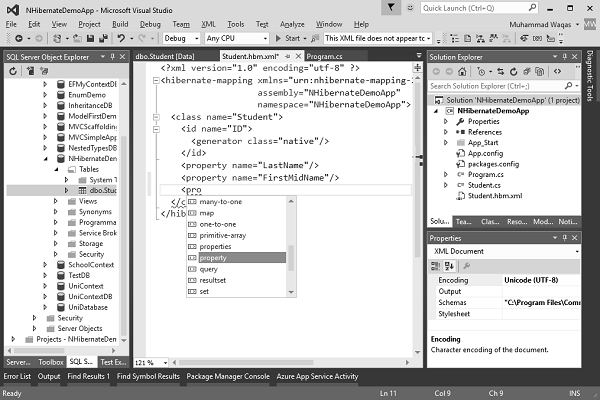Click Solution Explorer Refresh icon
This screenshot has width=600, height=400.
click(x=514, y=72)
